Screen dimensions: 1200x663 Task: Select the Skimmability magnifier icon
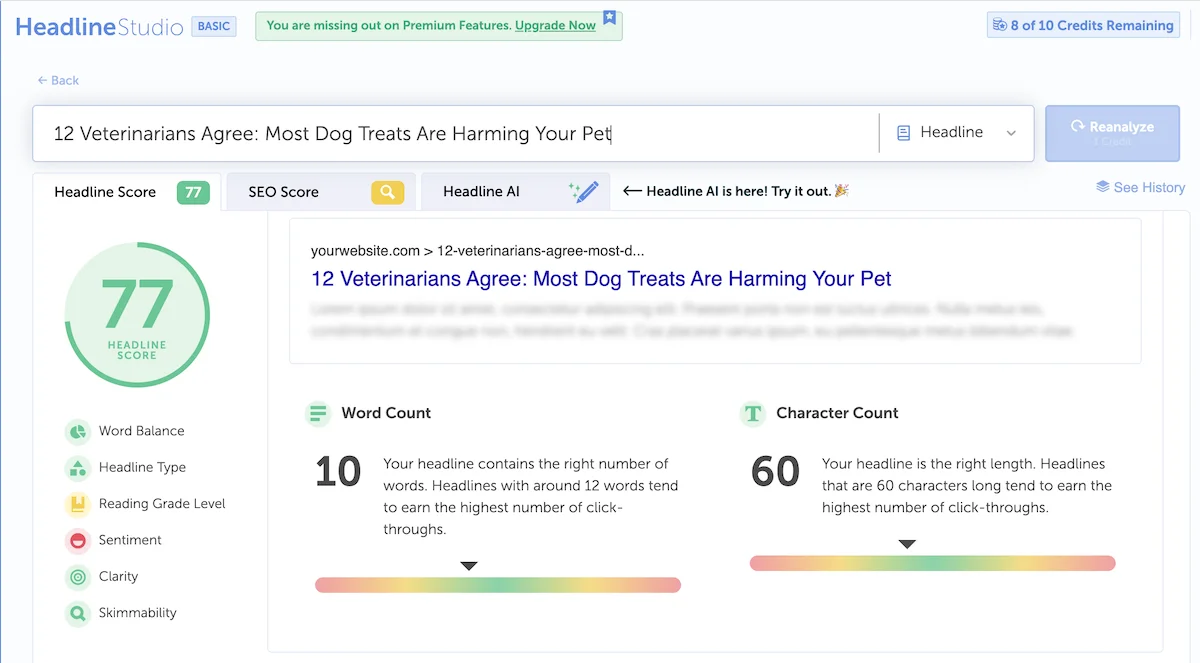(77, 613)
